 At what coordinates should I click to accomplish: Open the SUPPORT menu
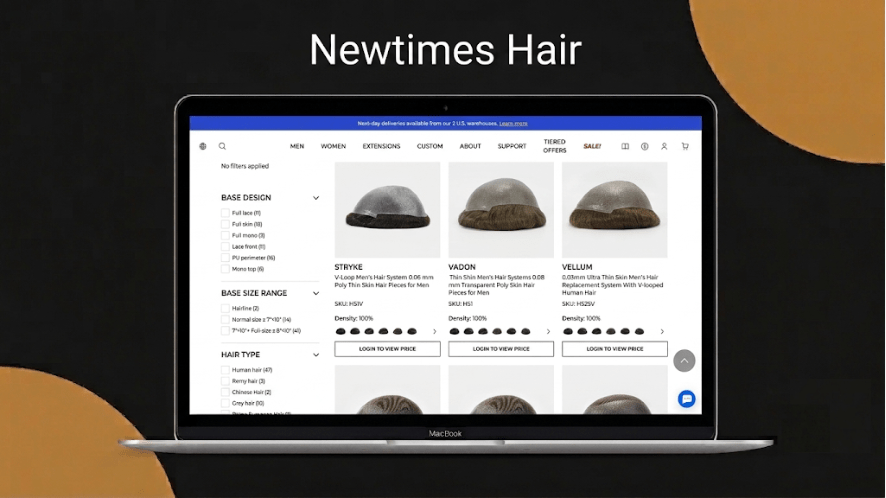click(512, 146)
